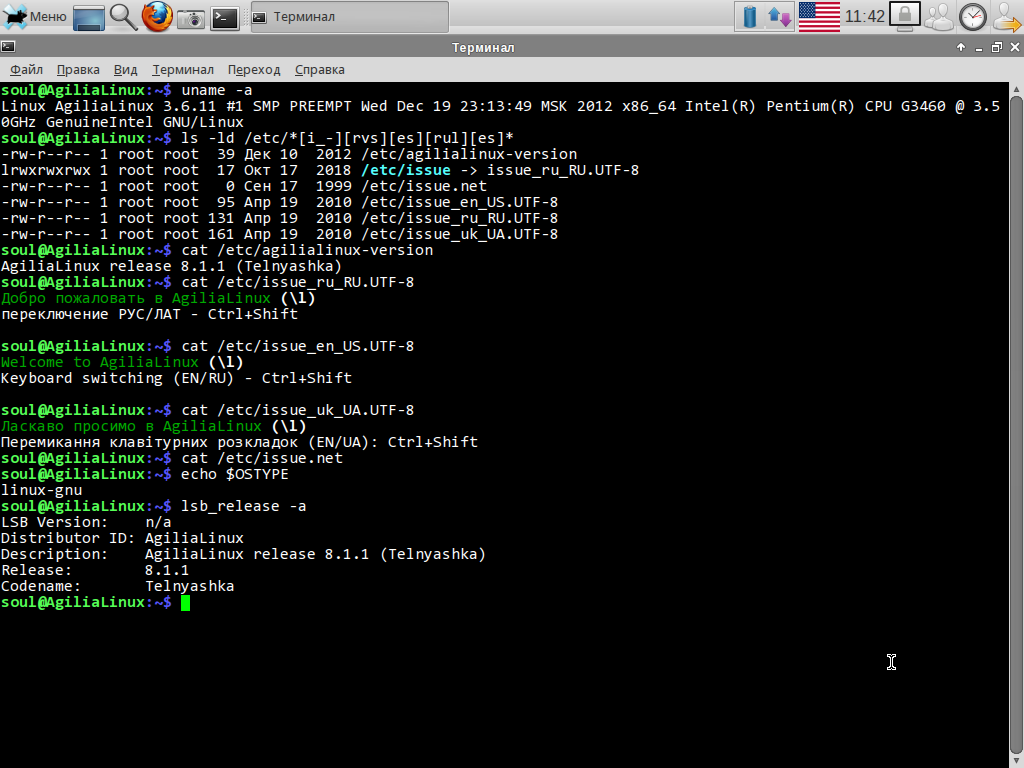Click the 'LSB Version:' label

(x=54, y=522)
